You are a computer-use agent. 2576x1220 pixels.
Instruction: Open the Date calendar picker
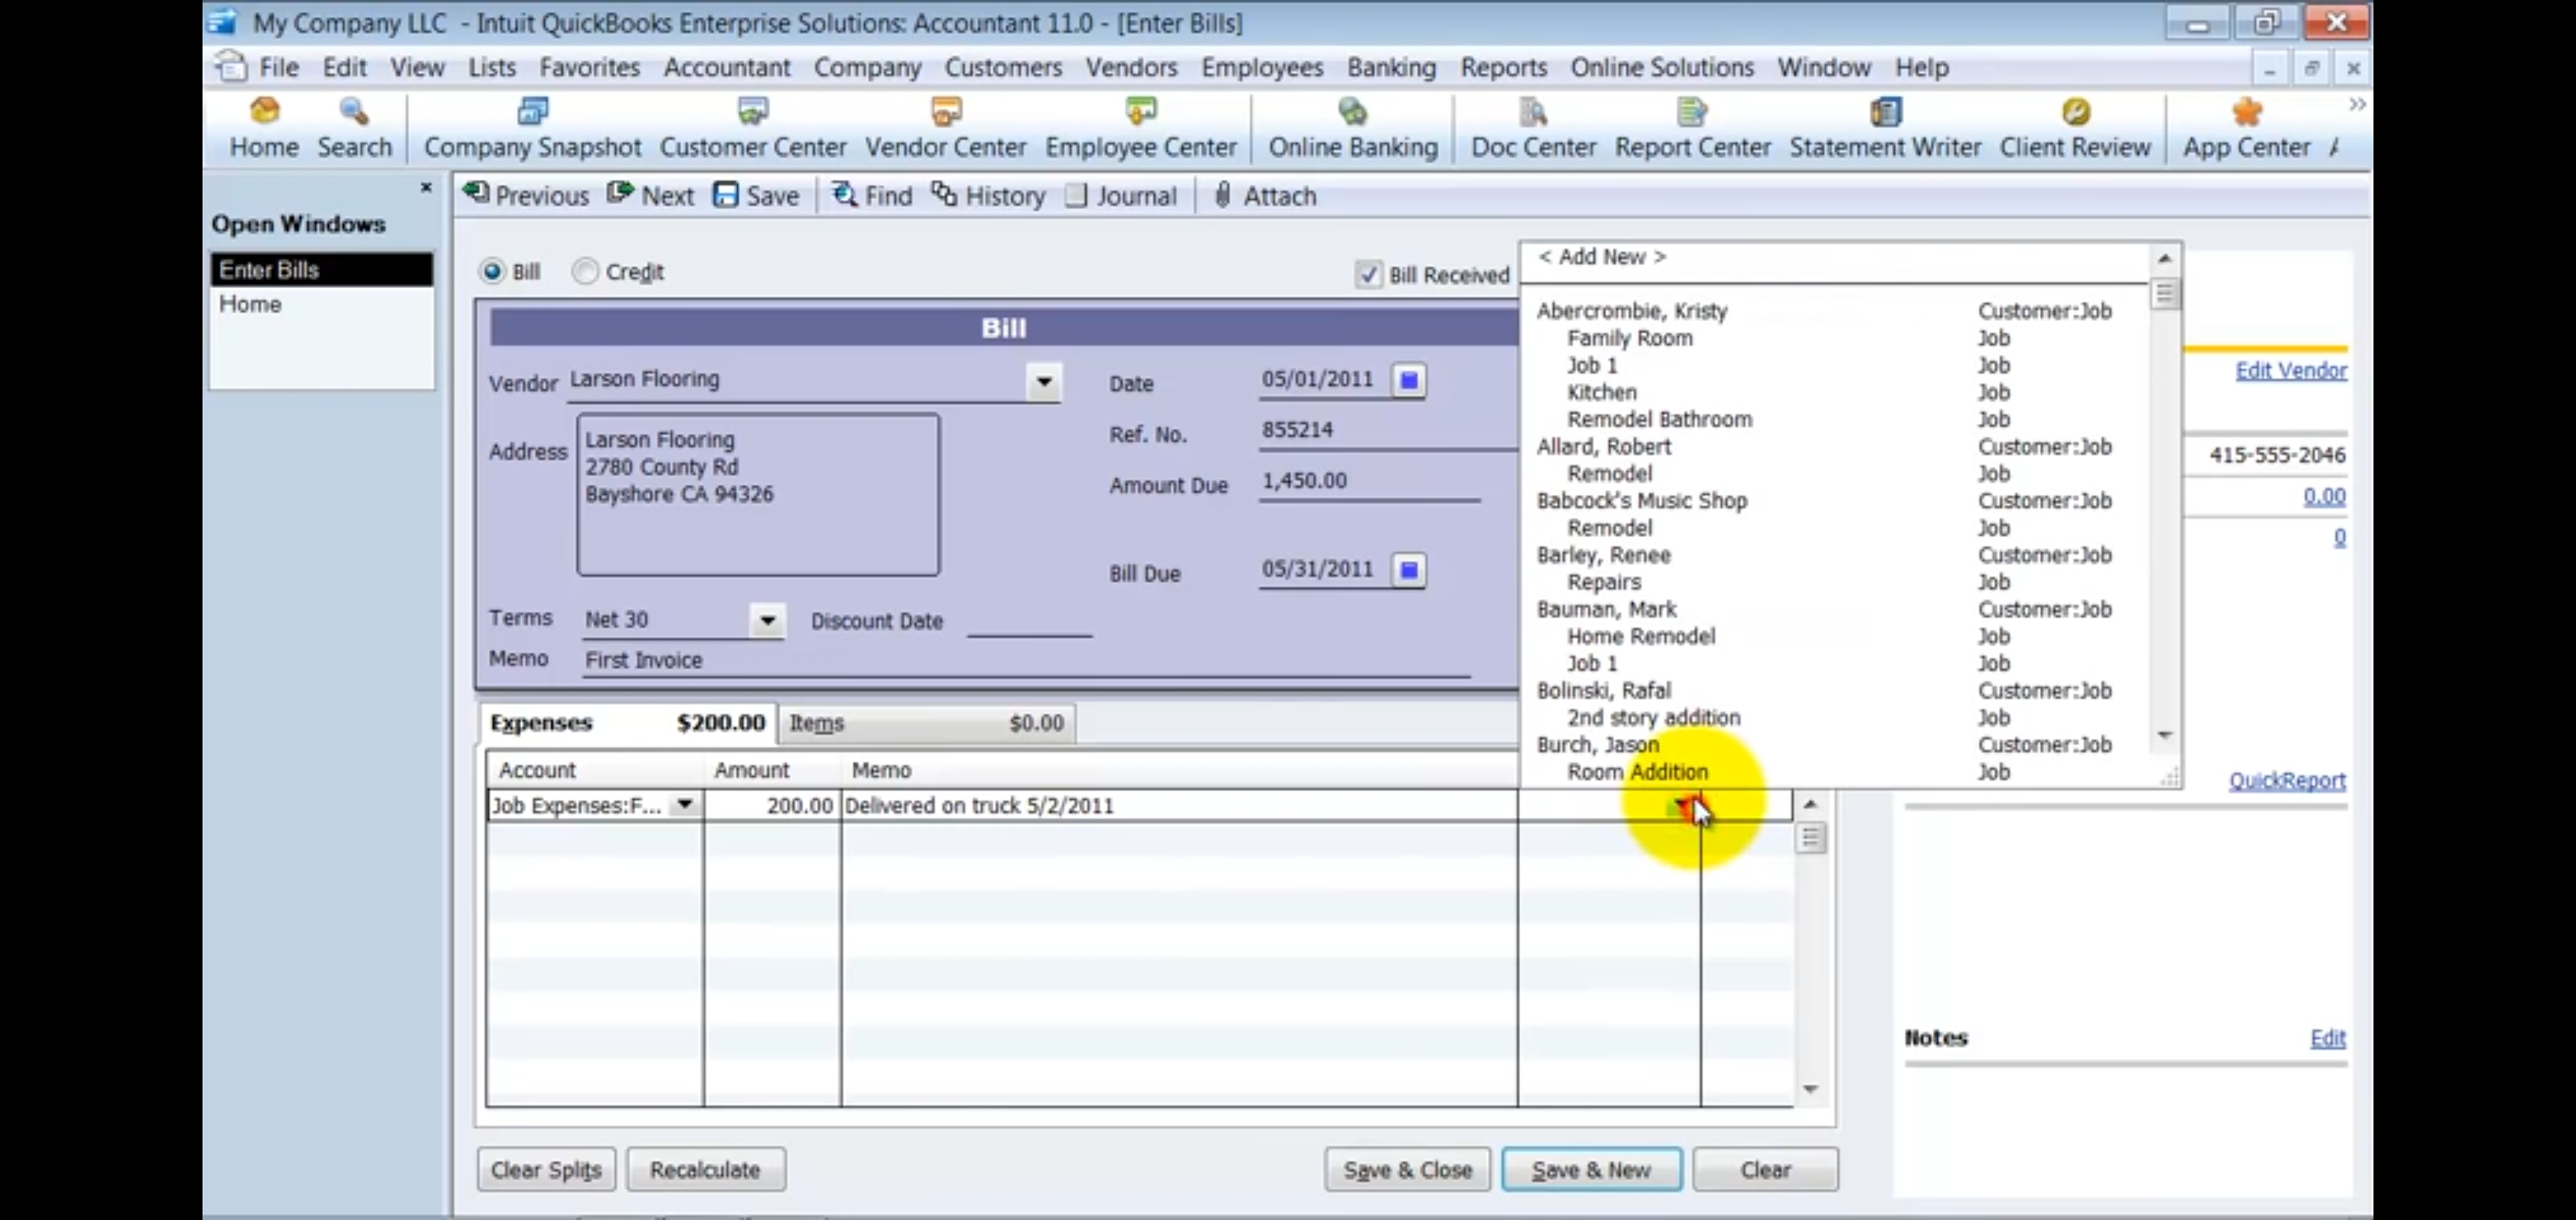point(1409,380)
